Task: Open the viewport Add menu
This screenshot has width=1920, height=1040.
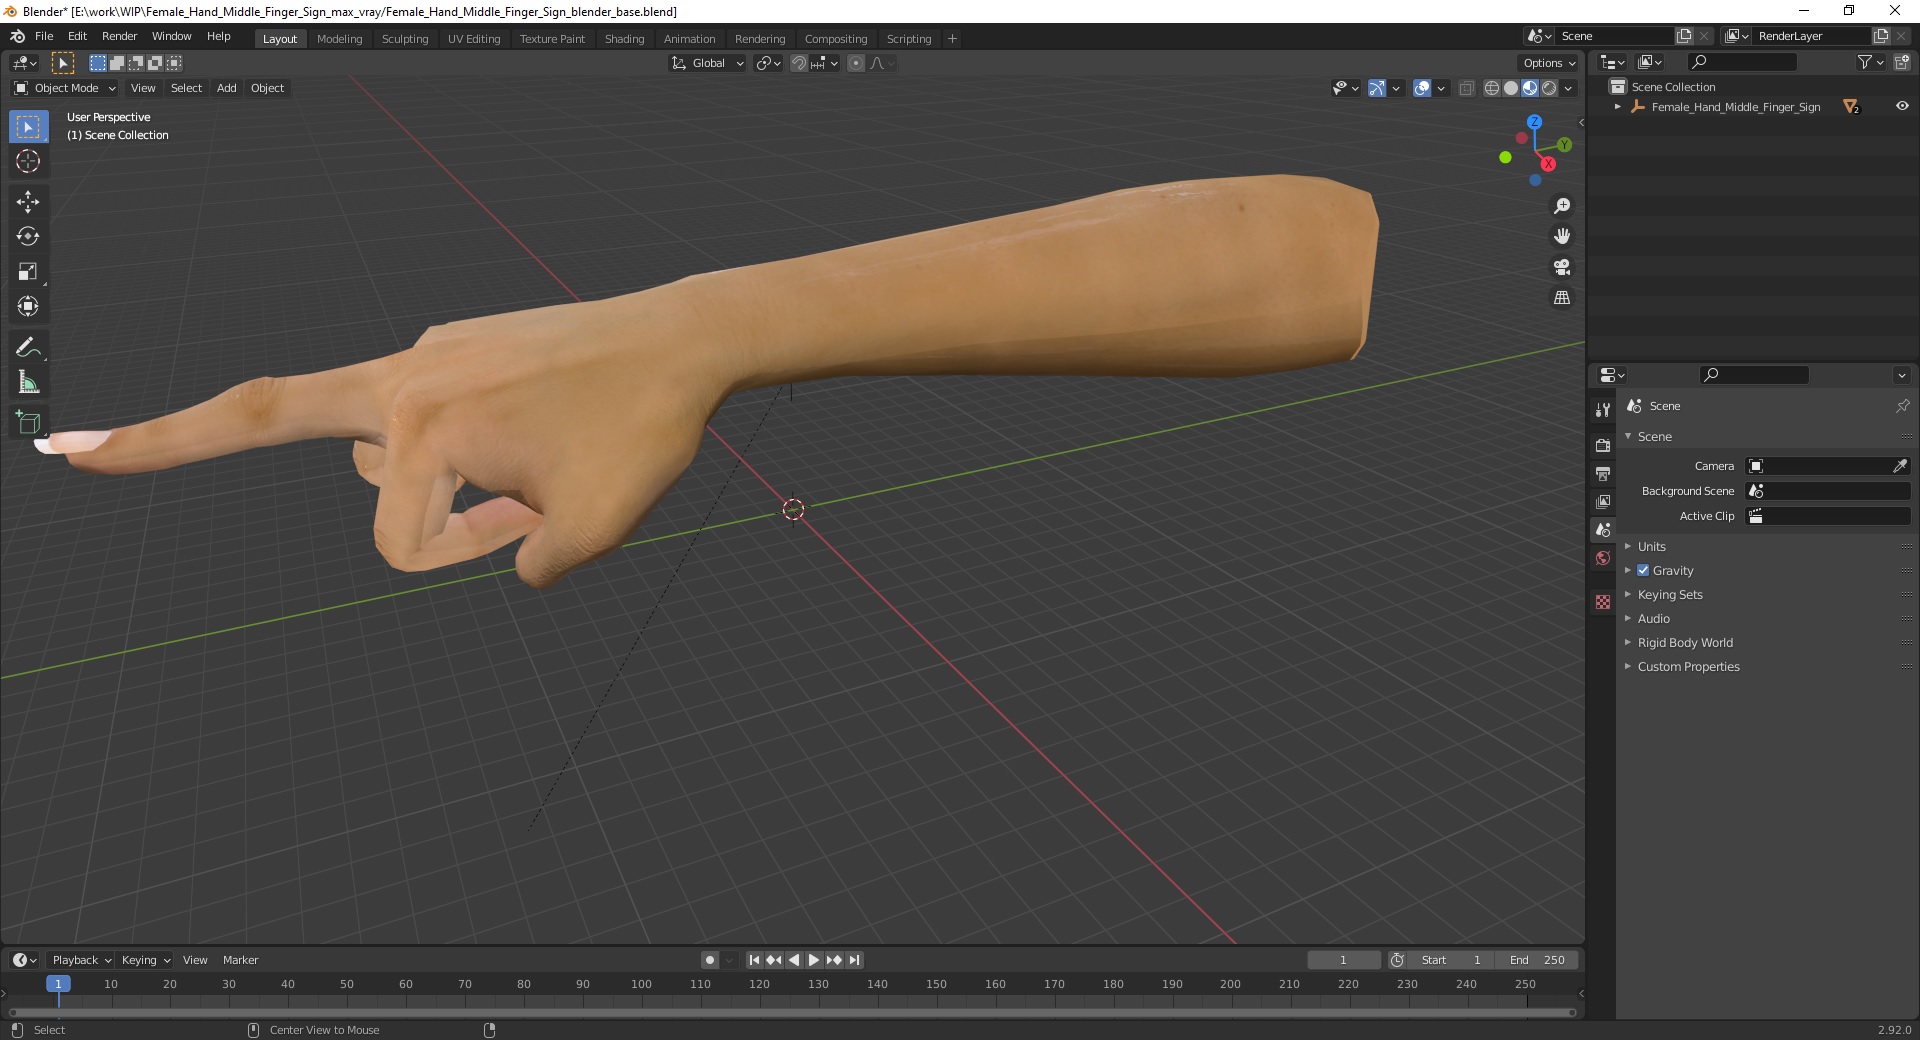Action: pos(227,88)
